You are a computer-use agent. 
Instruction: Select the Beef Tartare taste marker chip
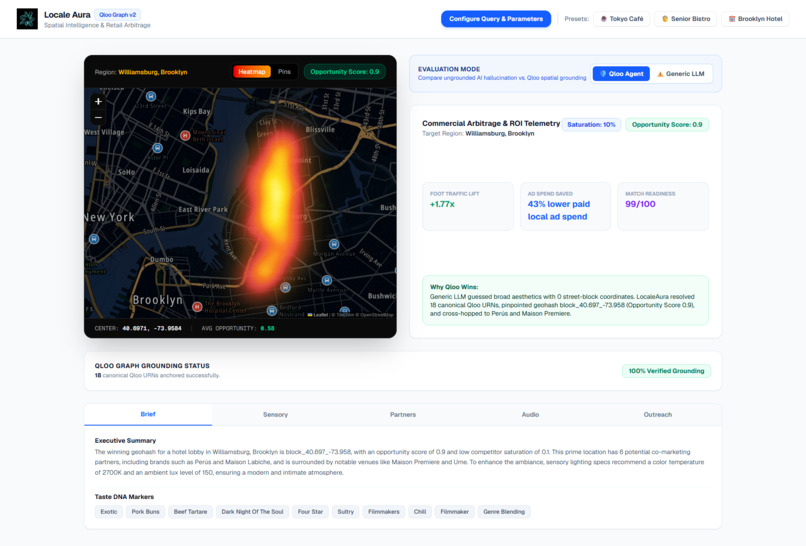click(190, 512)
